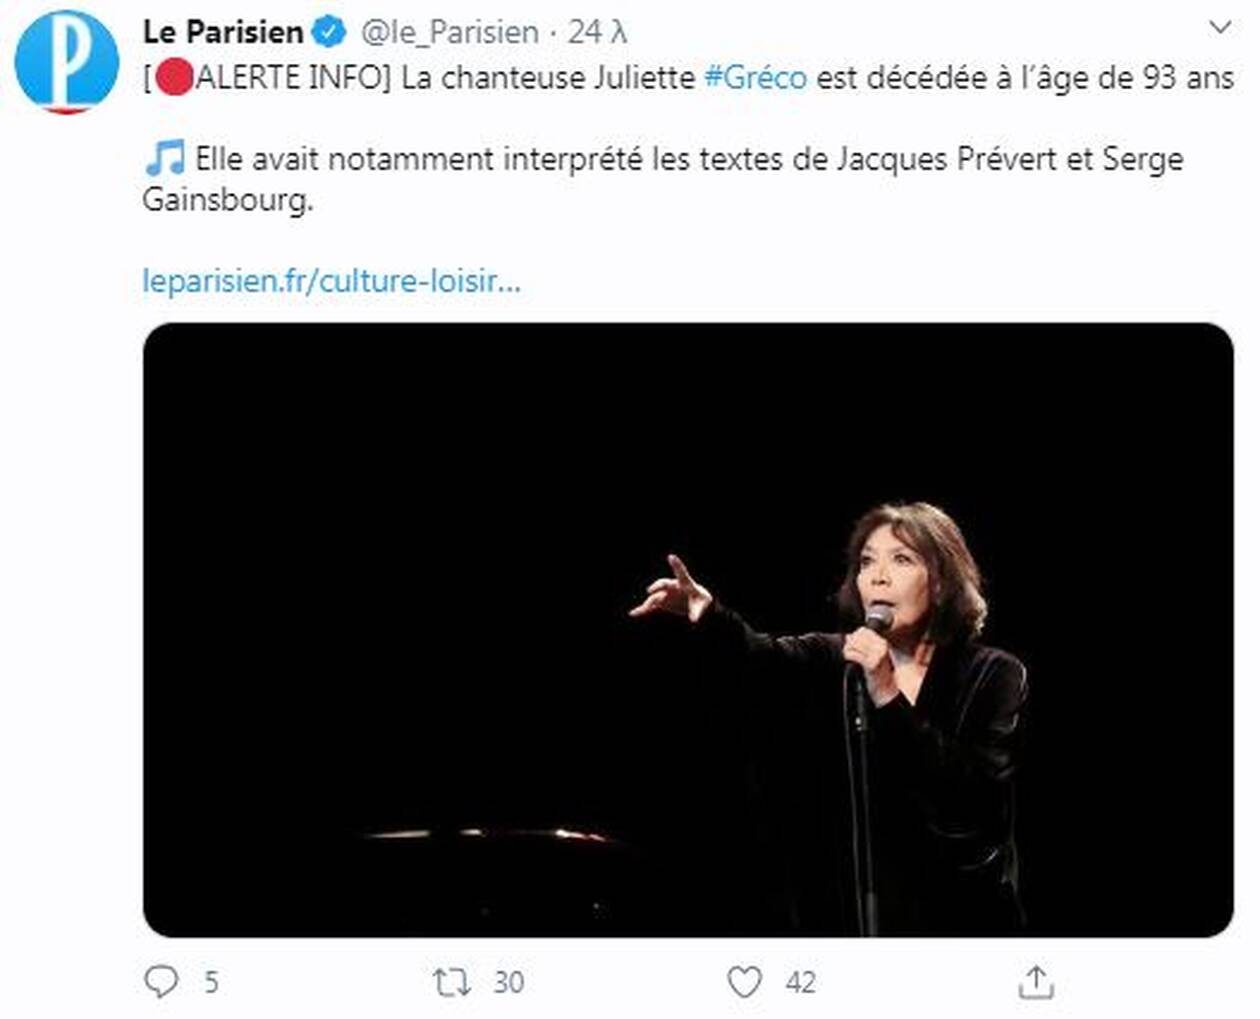Click the Jacques Prévert sentence text
The image size is (1260, 1019).
664,179
